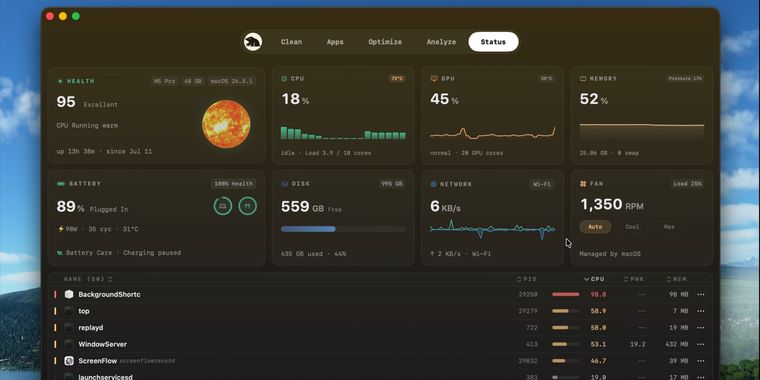Screen dimensions: 760x380
Task: Click the blue network traffic graph
Action: click(492, 229)
